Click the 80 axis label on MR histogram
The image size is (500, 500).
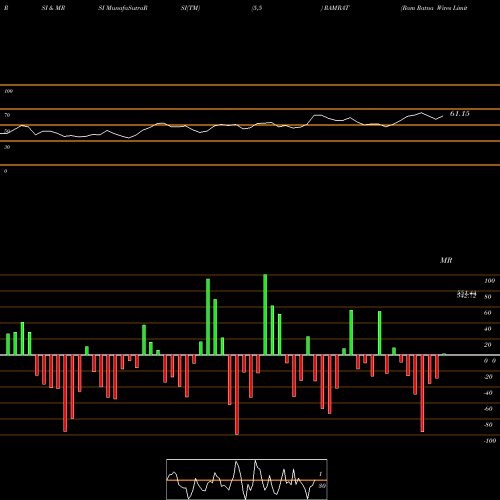tap(488, 297)
